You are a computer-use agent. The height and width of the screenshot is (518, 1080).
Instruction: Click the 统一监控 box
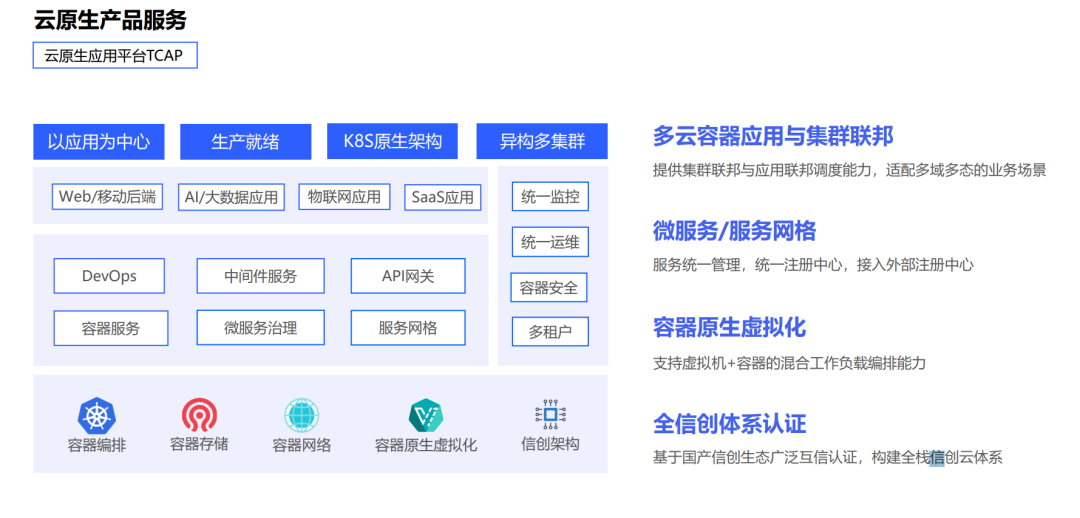click(550, 197)
